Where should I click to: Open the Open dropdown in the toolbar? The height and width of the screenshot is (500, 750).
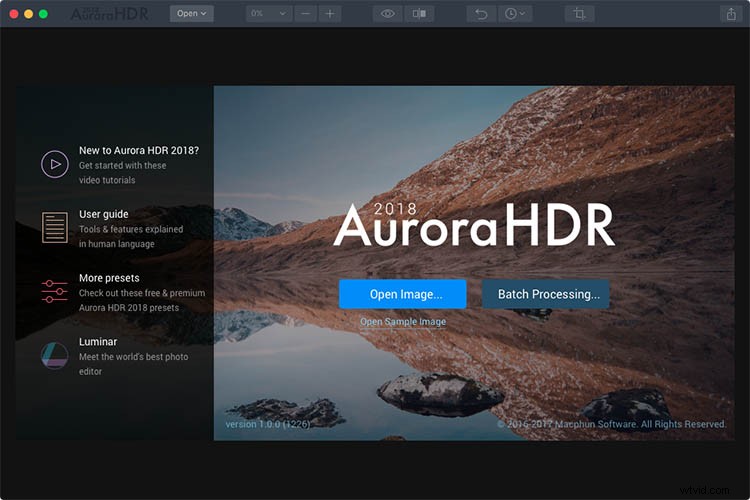click(191, 13)
